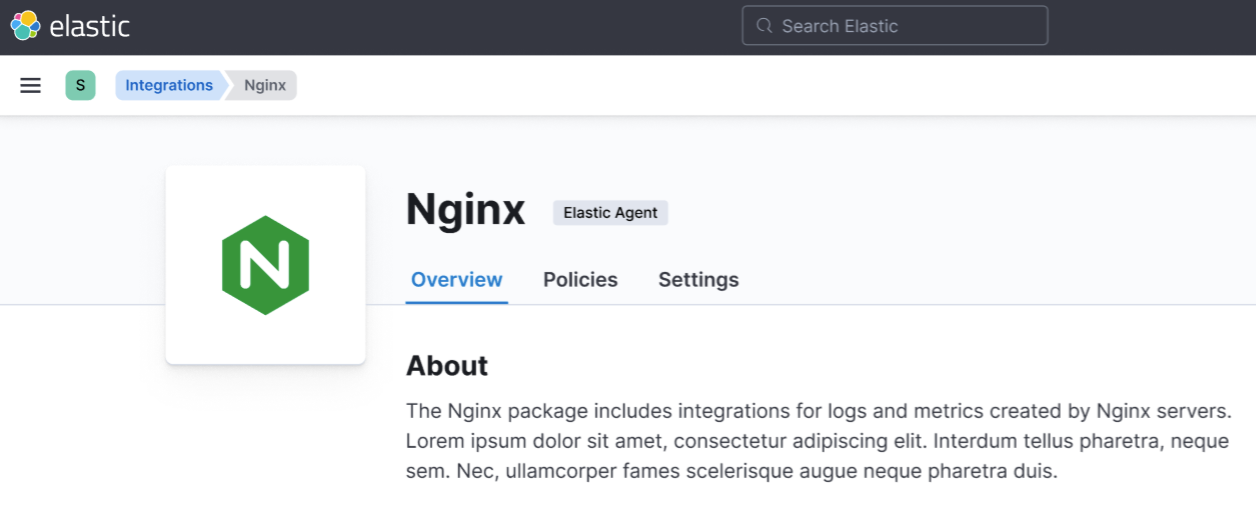Image resolution: width=1256 pixels, height=517 pixels.
Task: Go to Integrations breadcrumb
Action: 169,85
